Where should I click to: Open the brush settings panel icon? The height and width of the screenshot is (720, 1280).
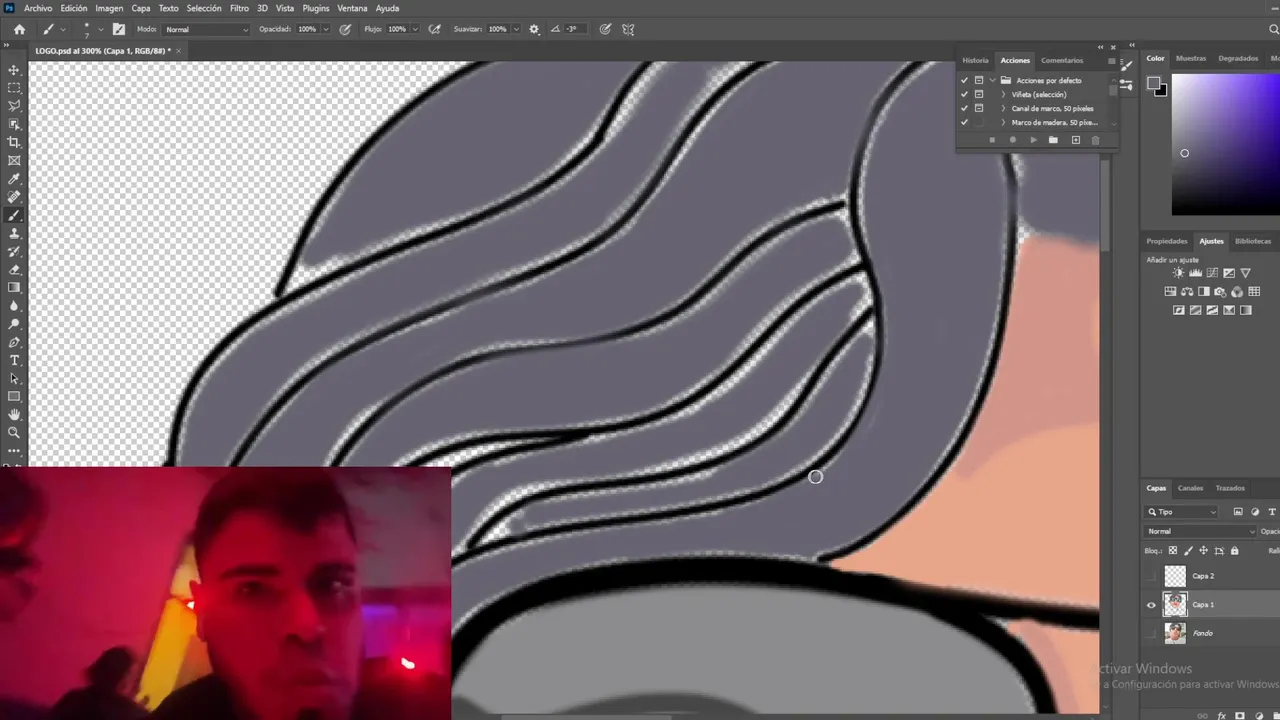point(119,29)
